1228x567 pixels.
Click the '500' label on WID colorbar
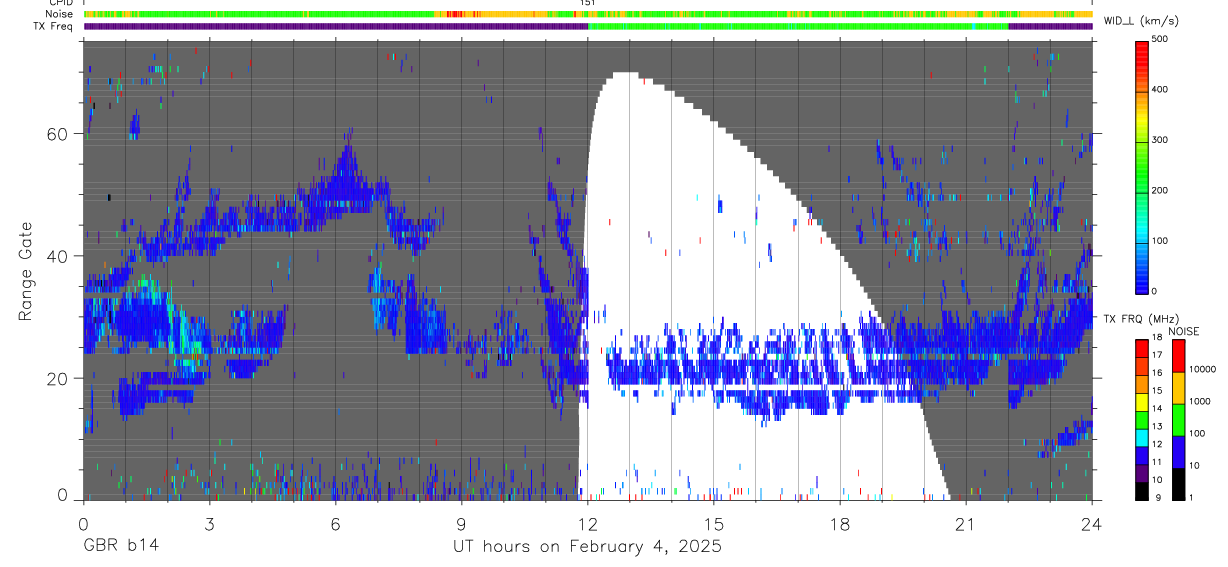pyautogui.click(x=1162, y=39)
